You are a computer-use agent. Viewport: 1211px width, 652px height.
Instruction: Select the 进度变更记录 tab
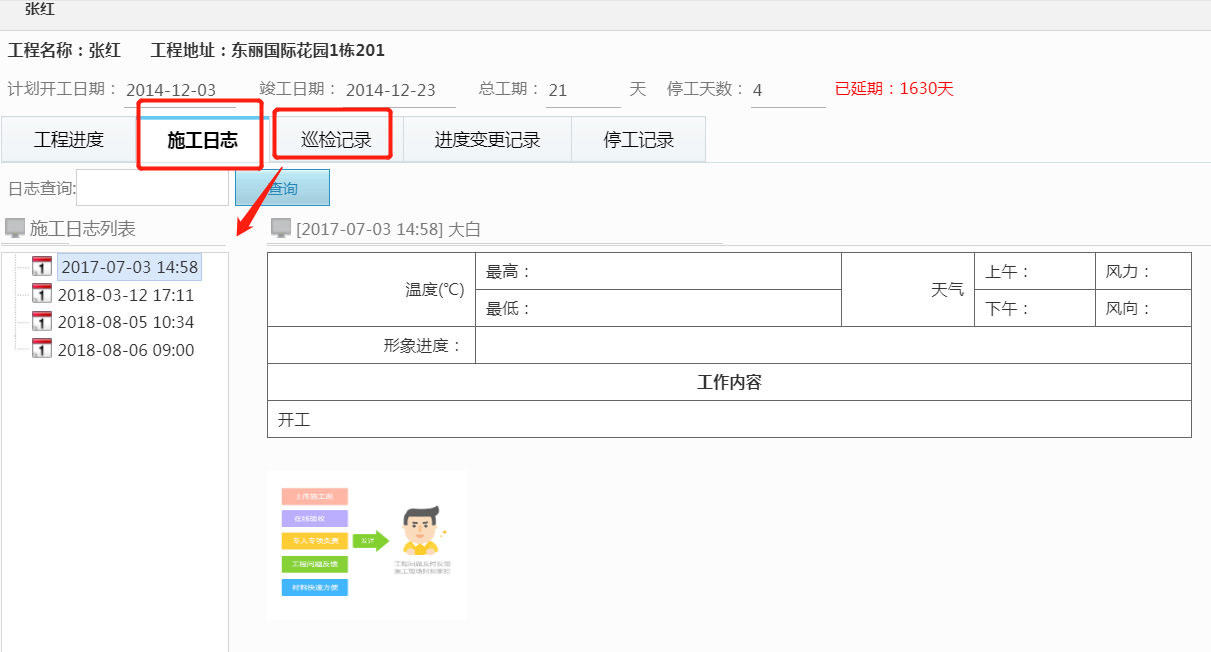tap(486, 139)
